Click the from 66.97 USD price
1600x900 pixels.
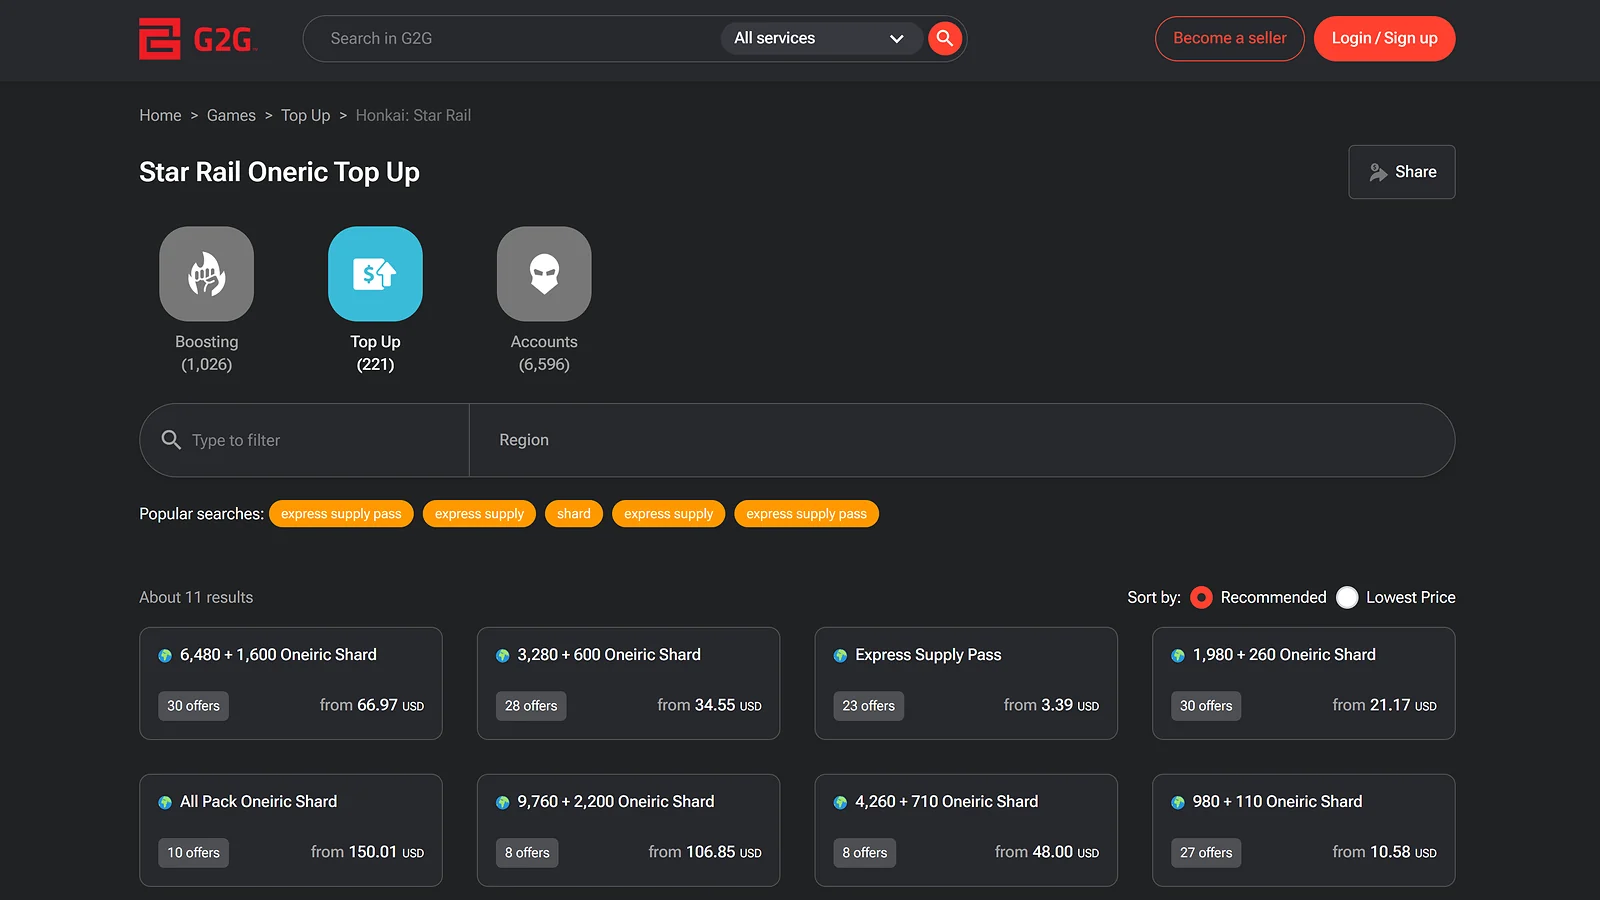(x=372, y=705)
